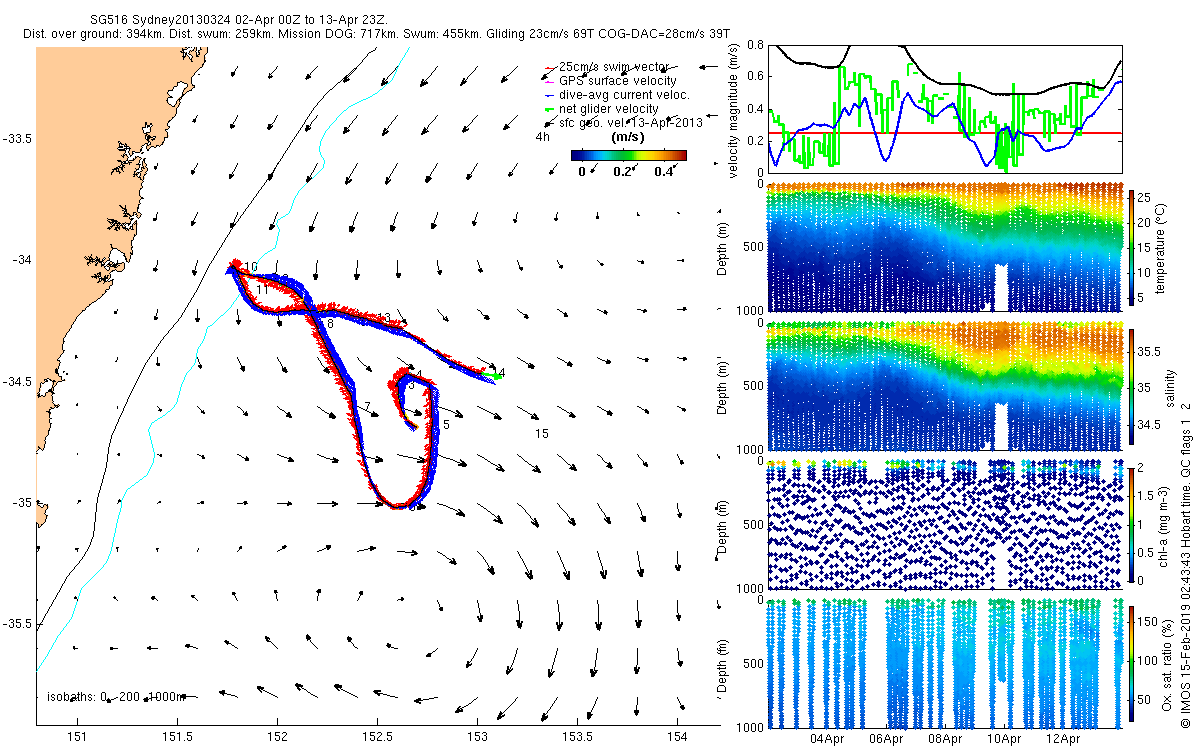
Task: Click waypoint label '15' on the map
Action: tap(542, 434)
